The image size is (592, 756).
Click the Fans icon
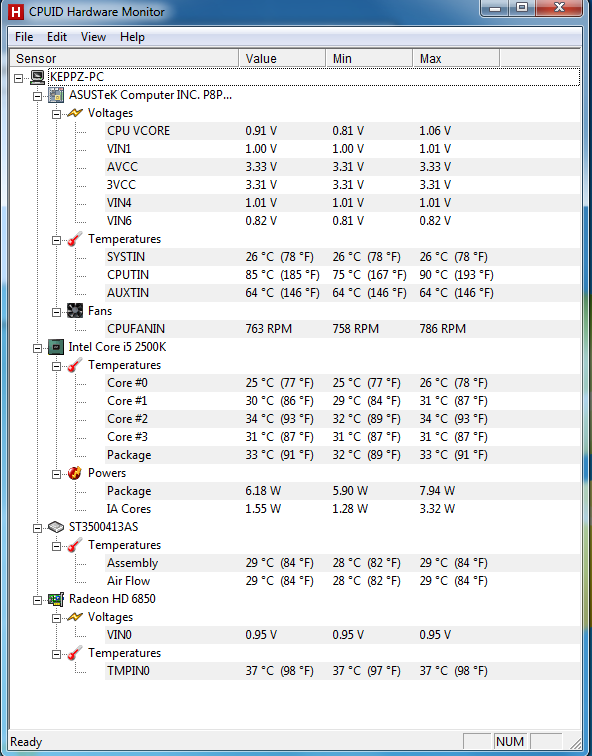pos(75,311)
